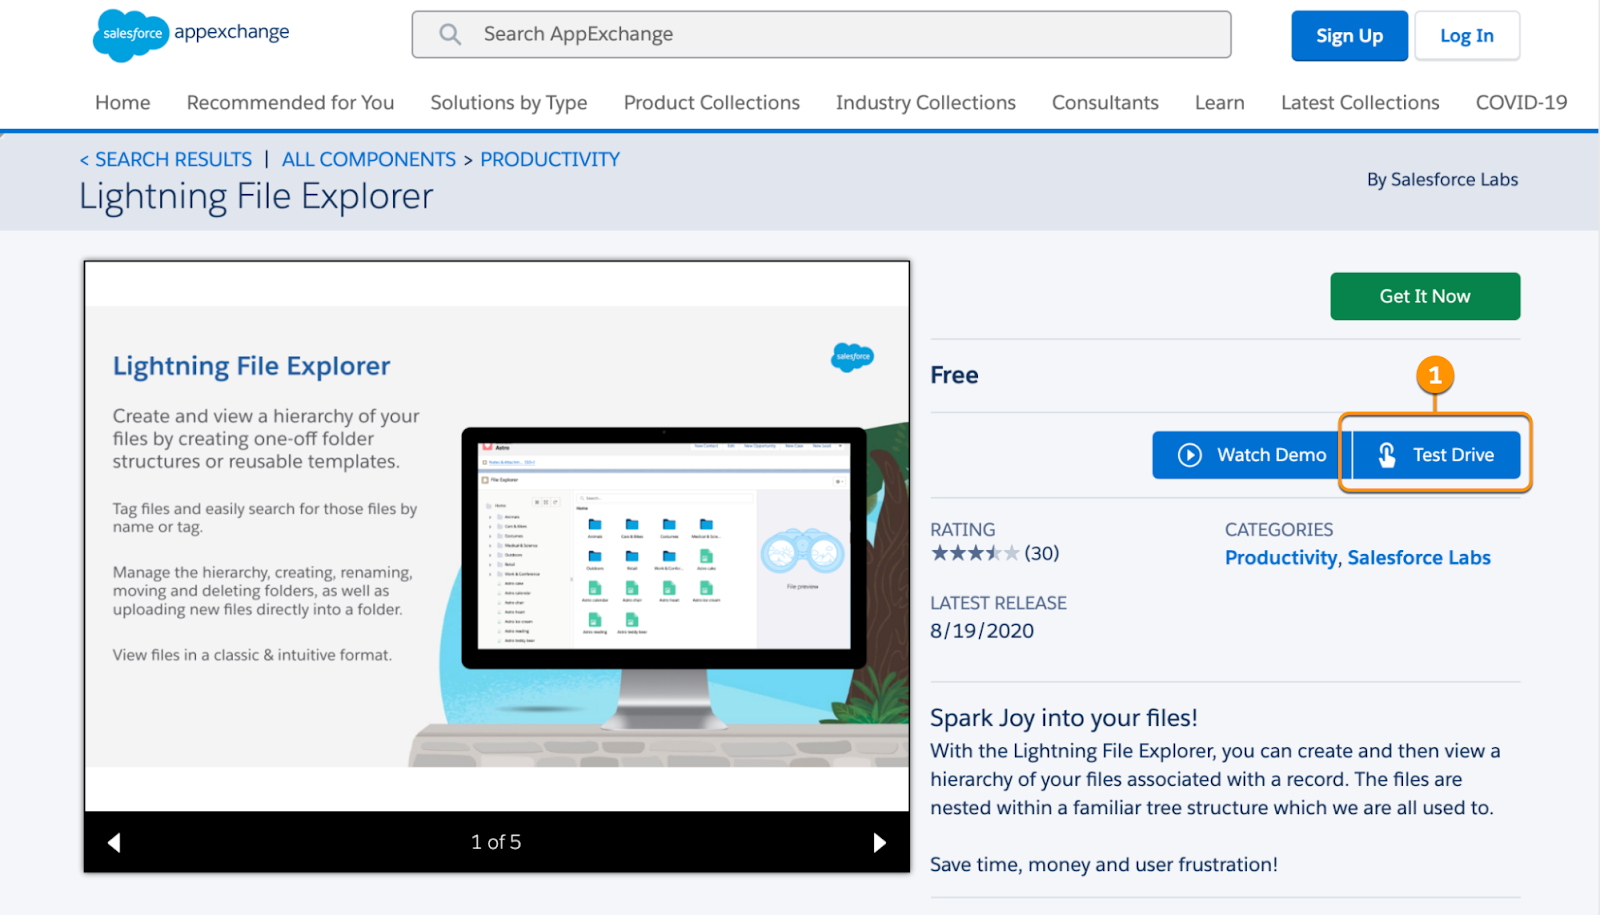Screen dimensions: 1600x915
Task: Click the Get It Now button
Action: pyautogui.click(x=1425, y=296)
